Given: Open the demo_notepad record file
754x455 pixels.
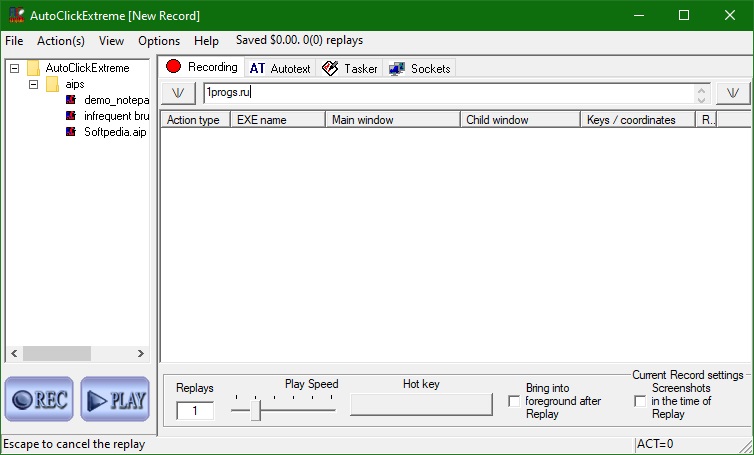Looking at the screenshot, I should tap(116, 100).
